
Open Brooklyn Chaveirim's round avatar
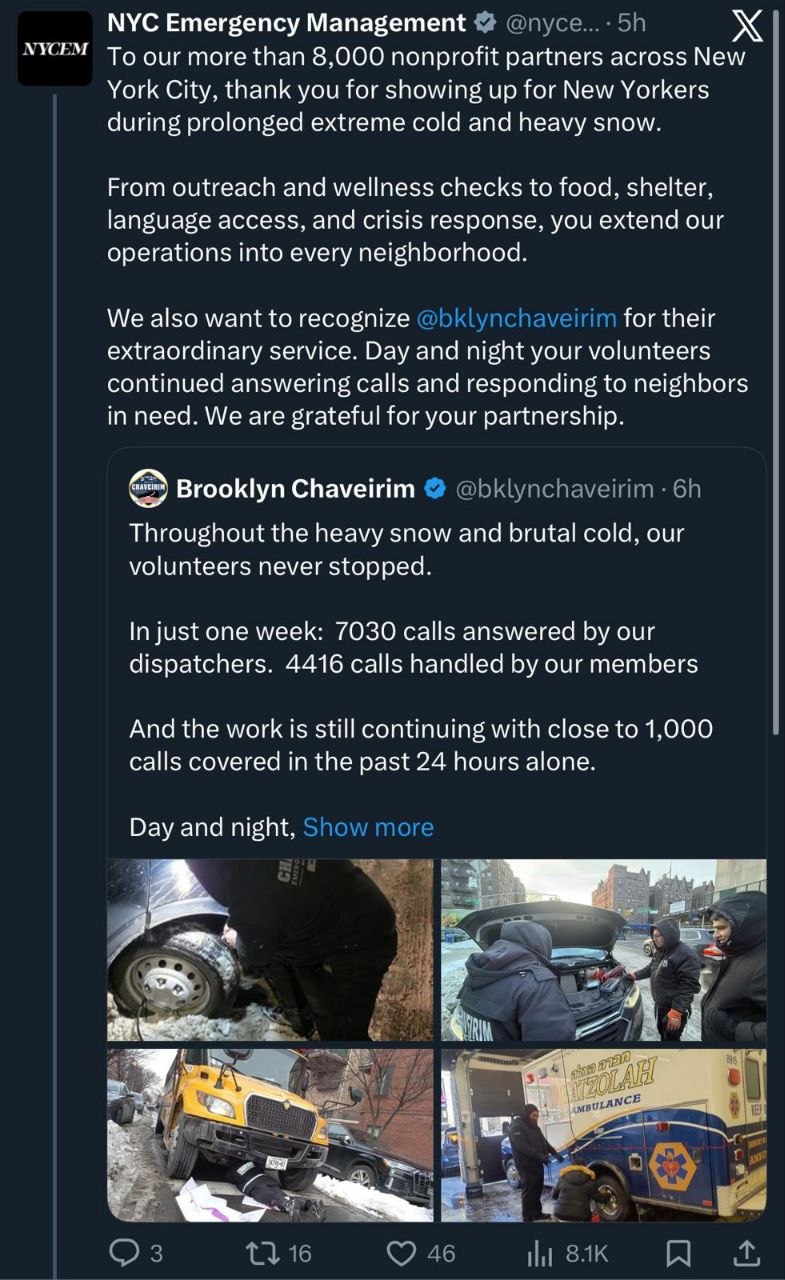pos(148,488)
